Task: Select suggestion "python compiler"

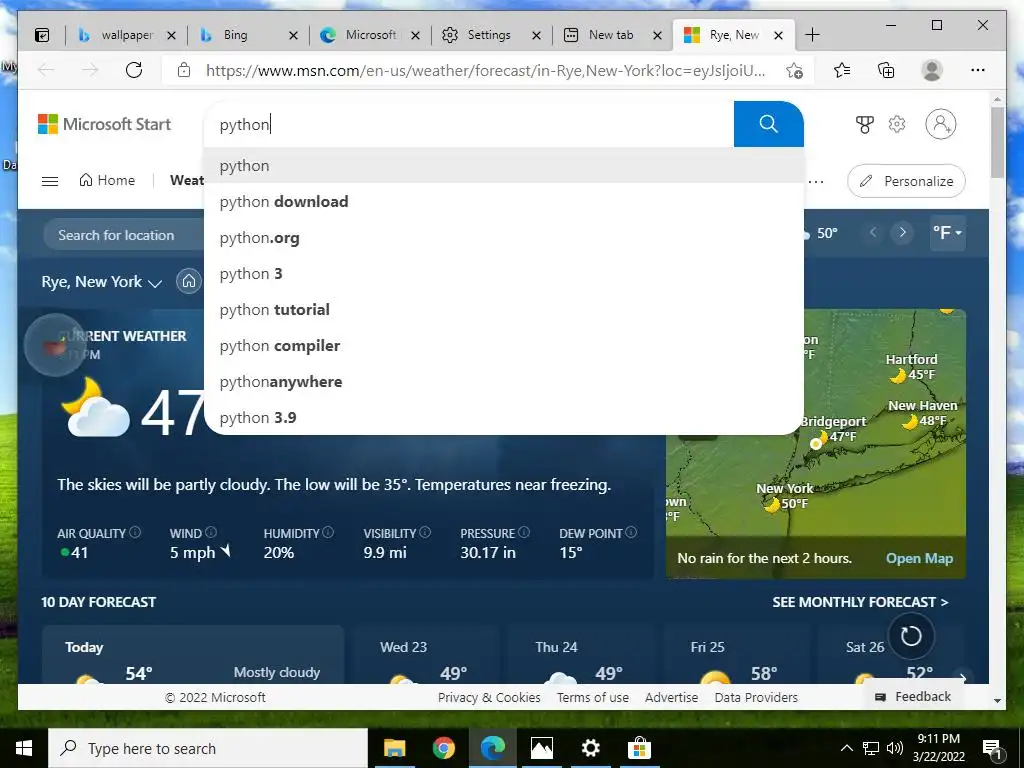Action: 504,345
